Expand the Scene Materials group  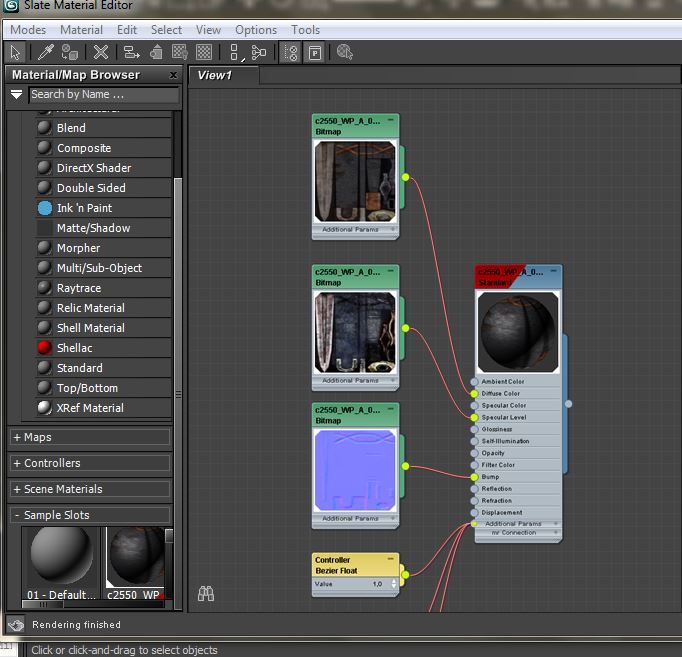(90, 489)
